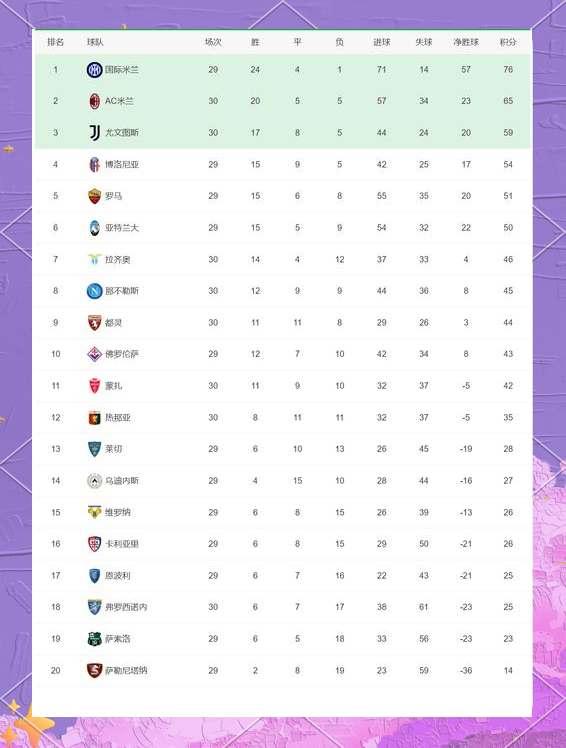Viewport: 566px width, 748px height.
Task: Click the Roma club badge
Action: (x=94, y=196)
